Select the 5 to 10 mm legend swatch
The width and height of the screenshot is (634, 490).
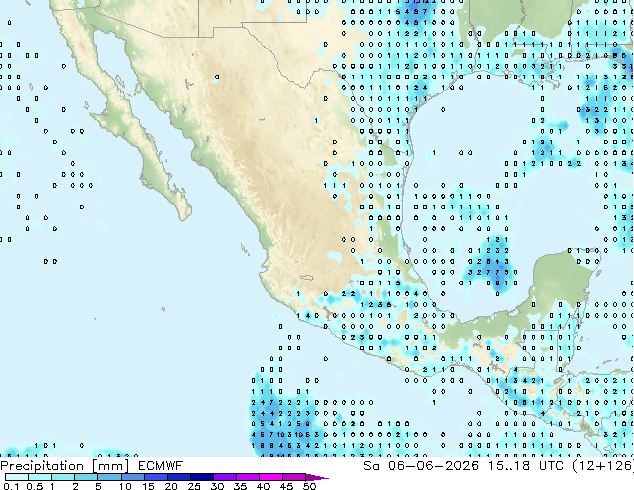tap(109, 477)
